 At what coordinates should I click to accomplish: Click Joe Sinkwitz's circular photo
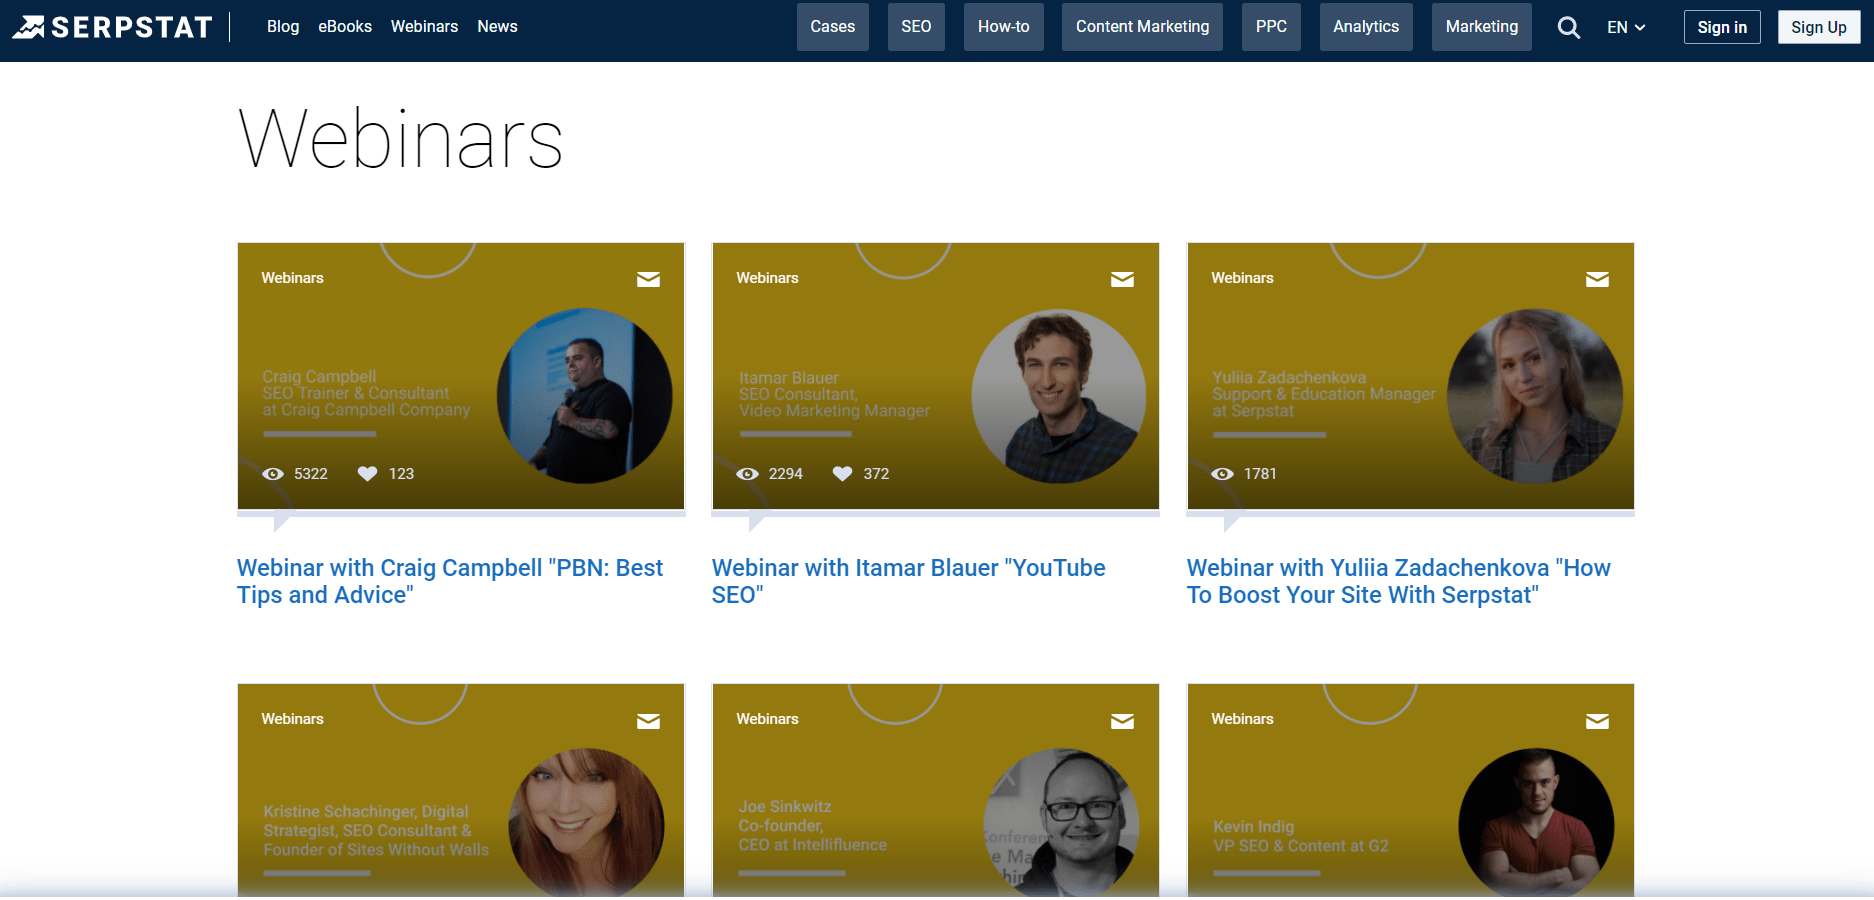(1061, 822)
